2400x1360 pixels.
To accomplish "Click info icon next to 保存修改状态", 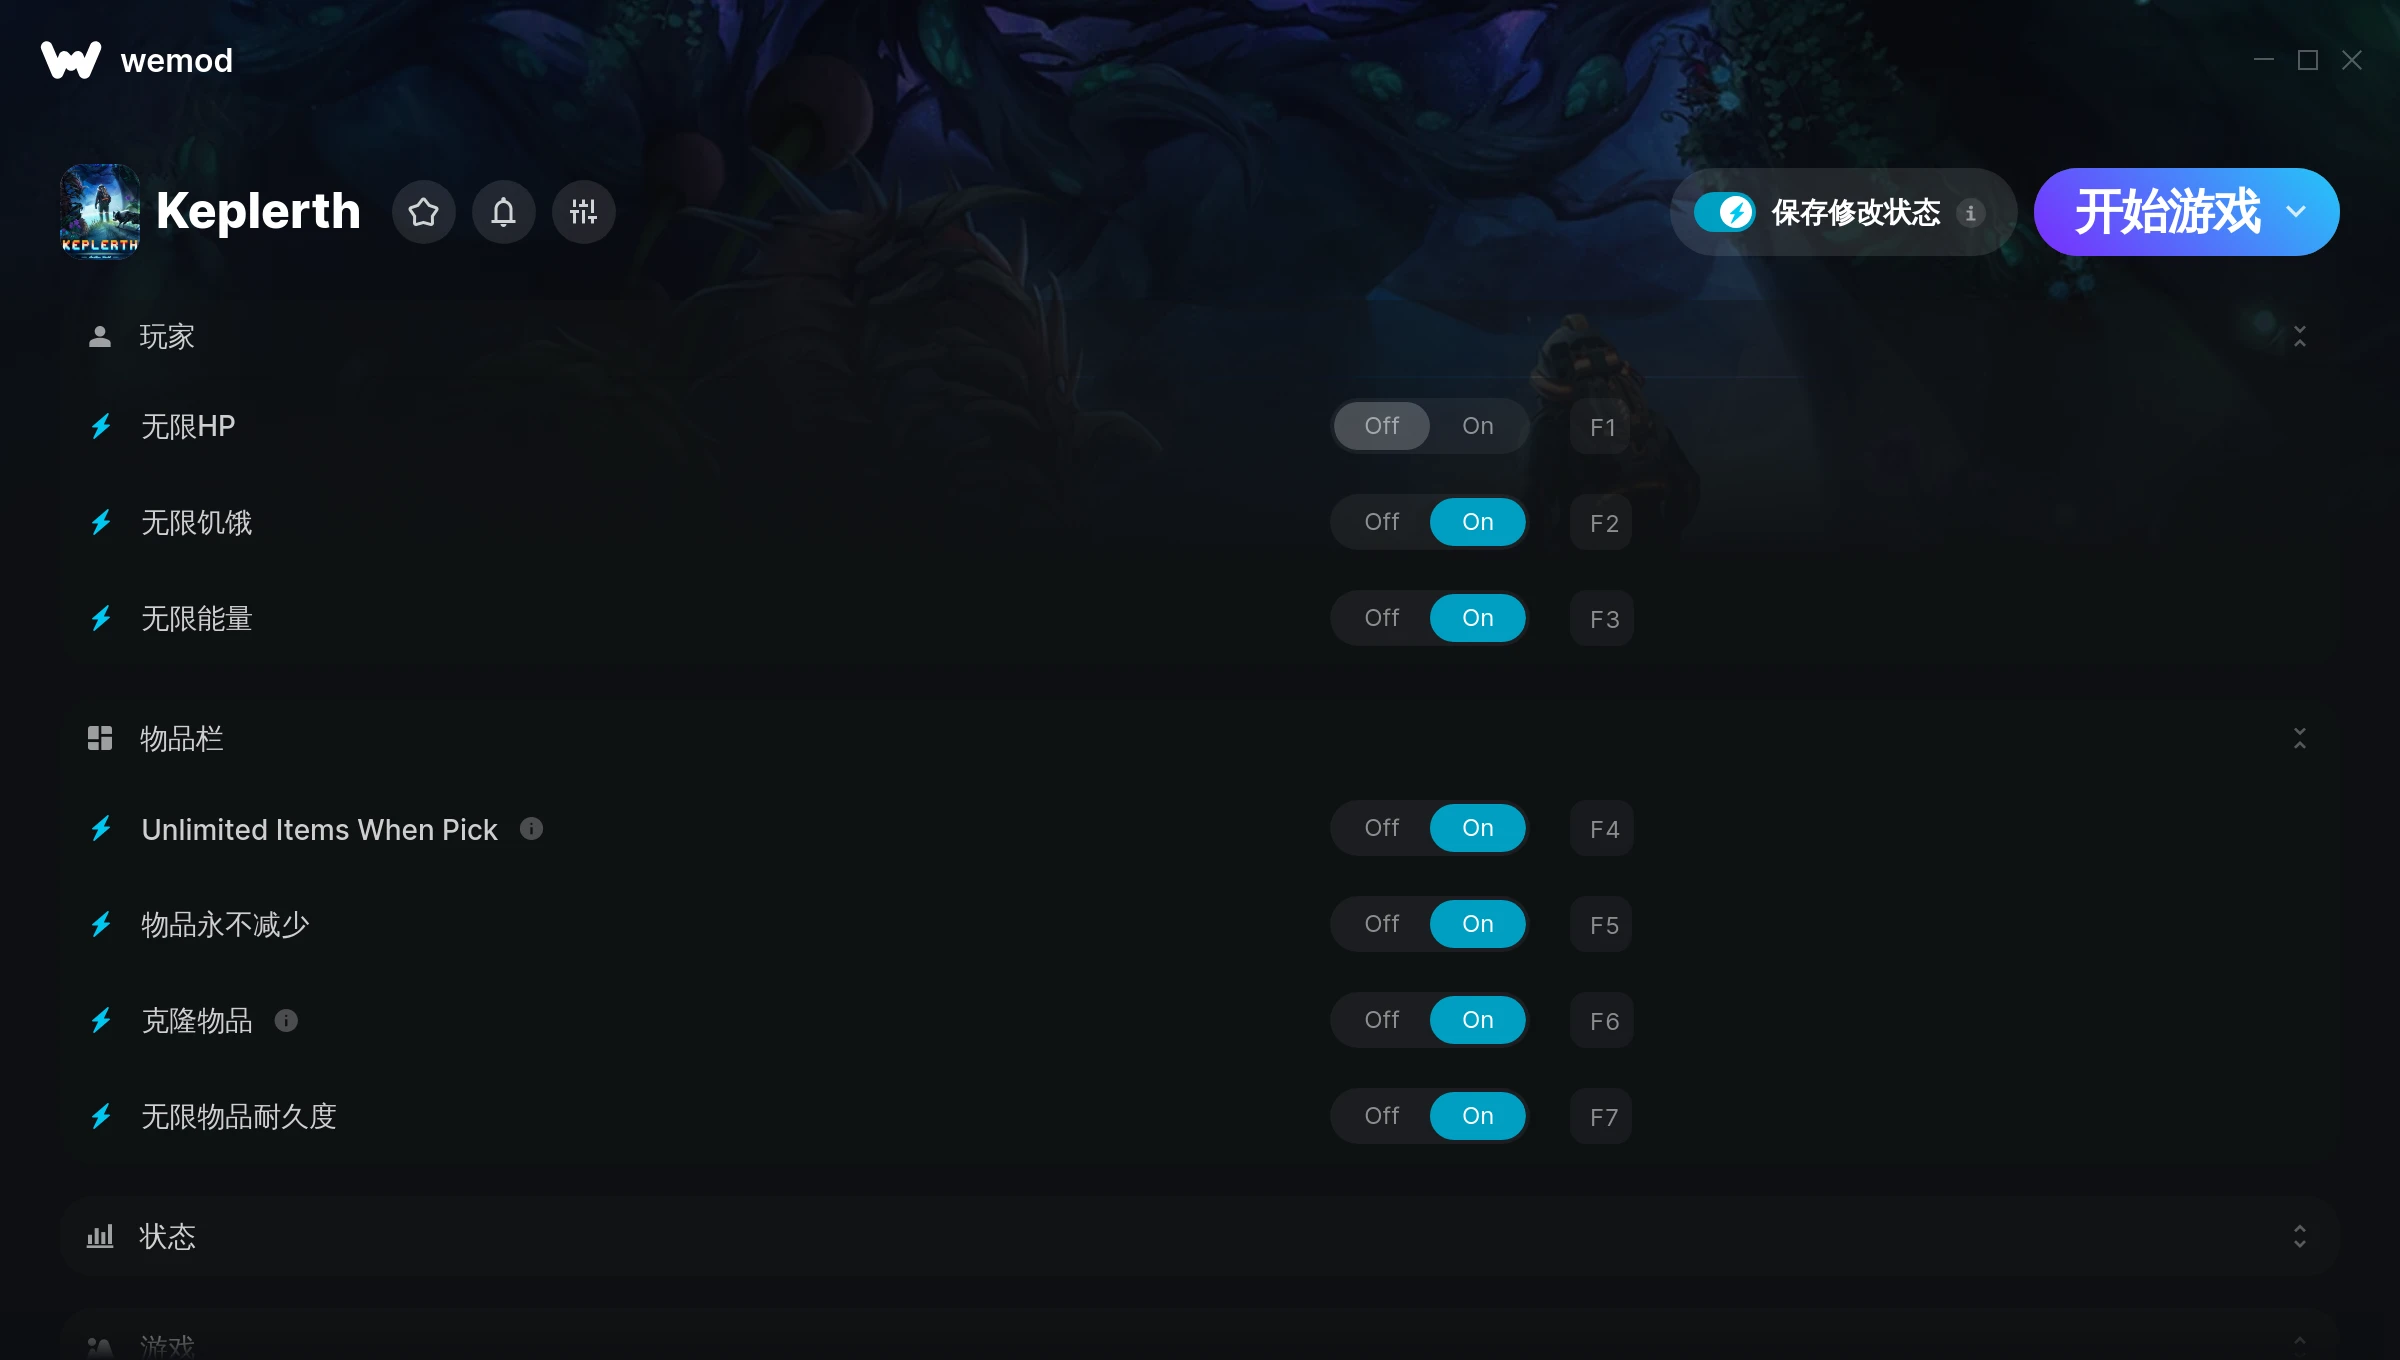I will 1970,213.
